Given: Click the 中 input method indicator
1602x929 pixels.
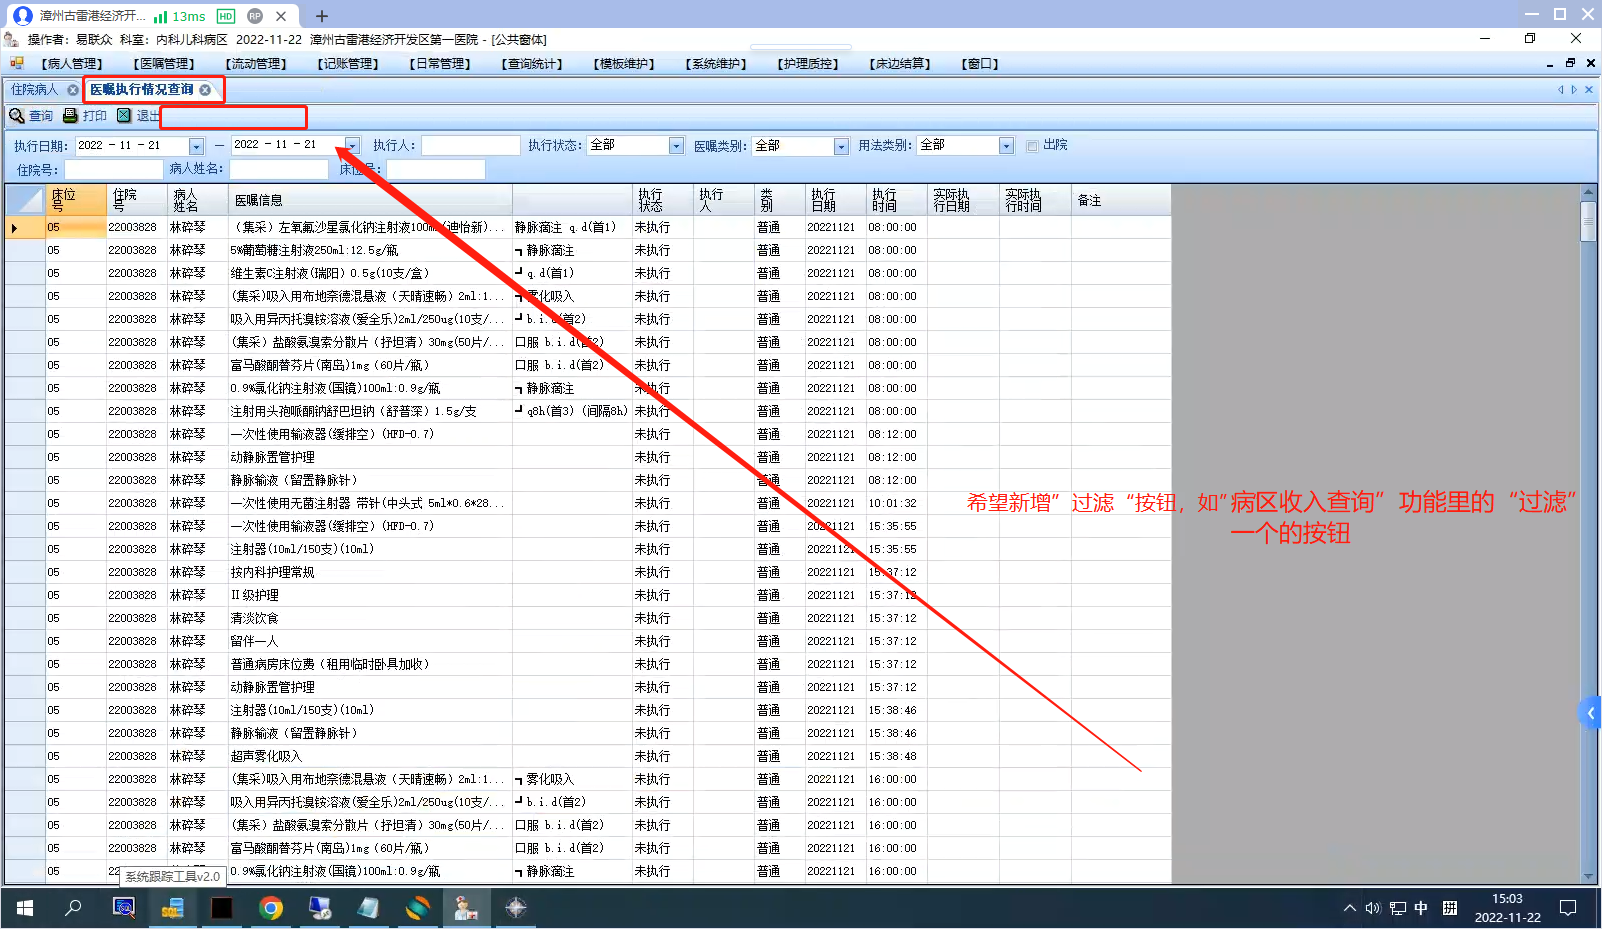Looking at the screenshot, I should coord(1421,908).
